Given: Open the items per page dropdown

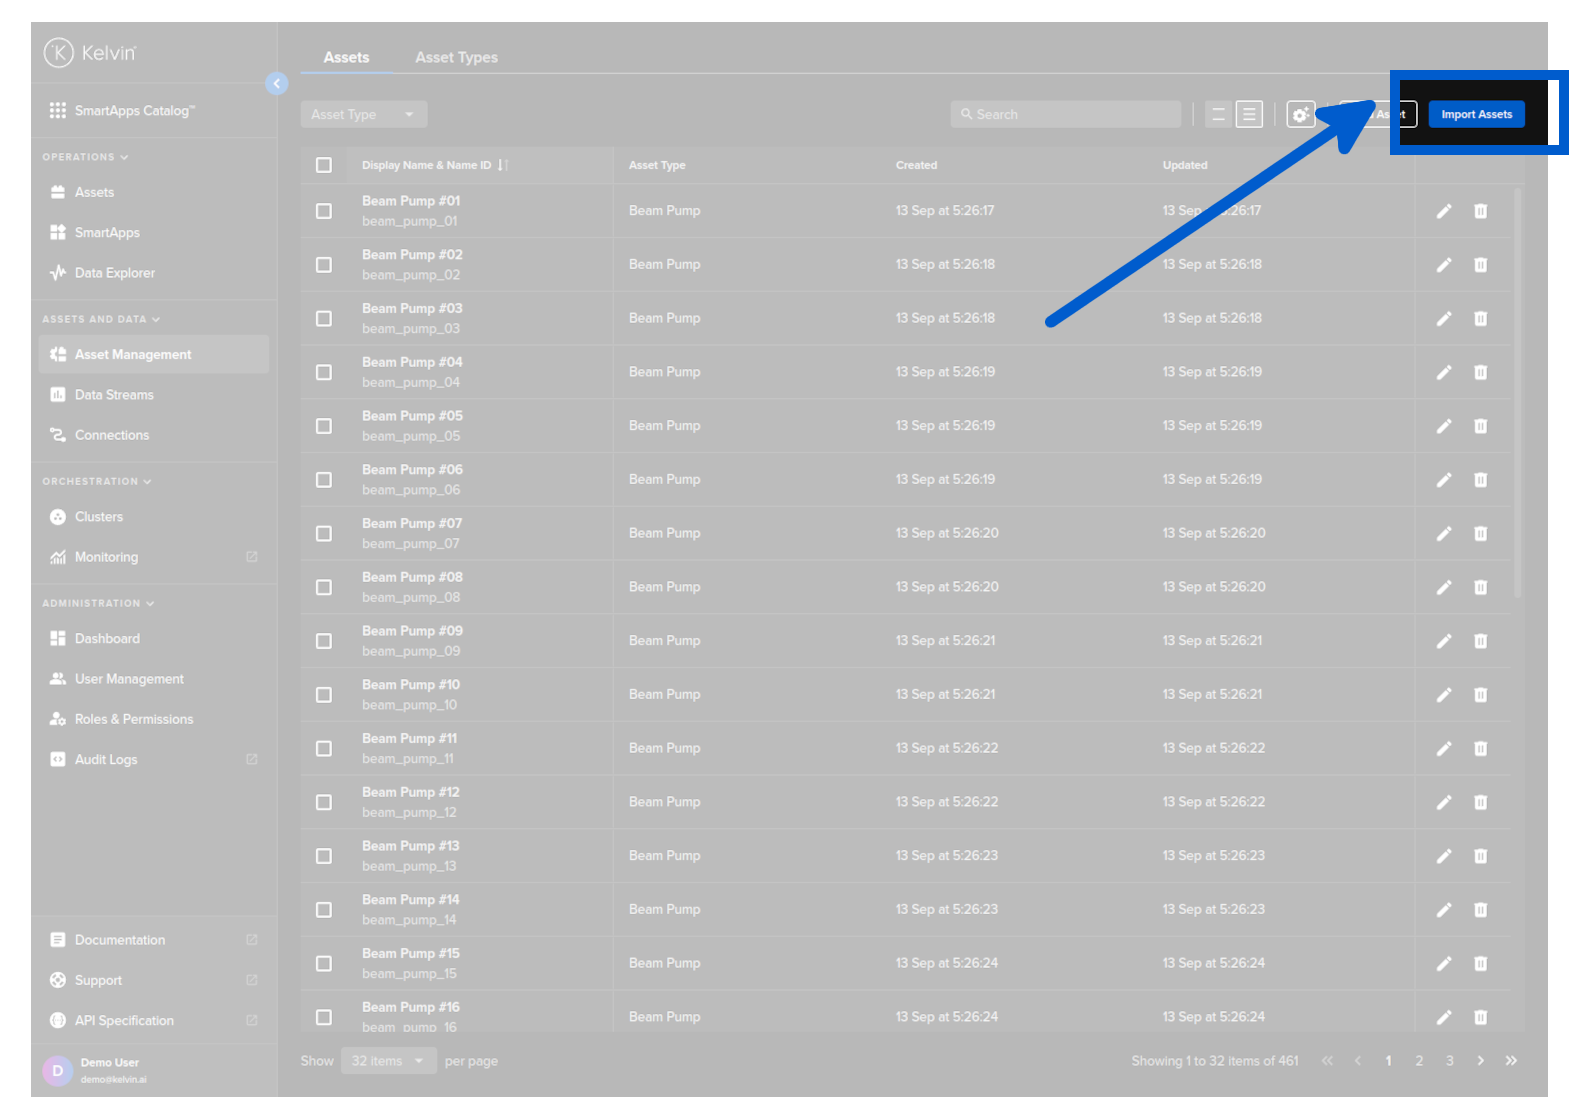Looking at the screenshot, I should (388, 1061).
